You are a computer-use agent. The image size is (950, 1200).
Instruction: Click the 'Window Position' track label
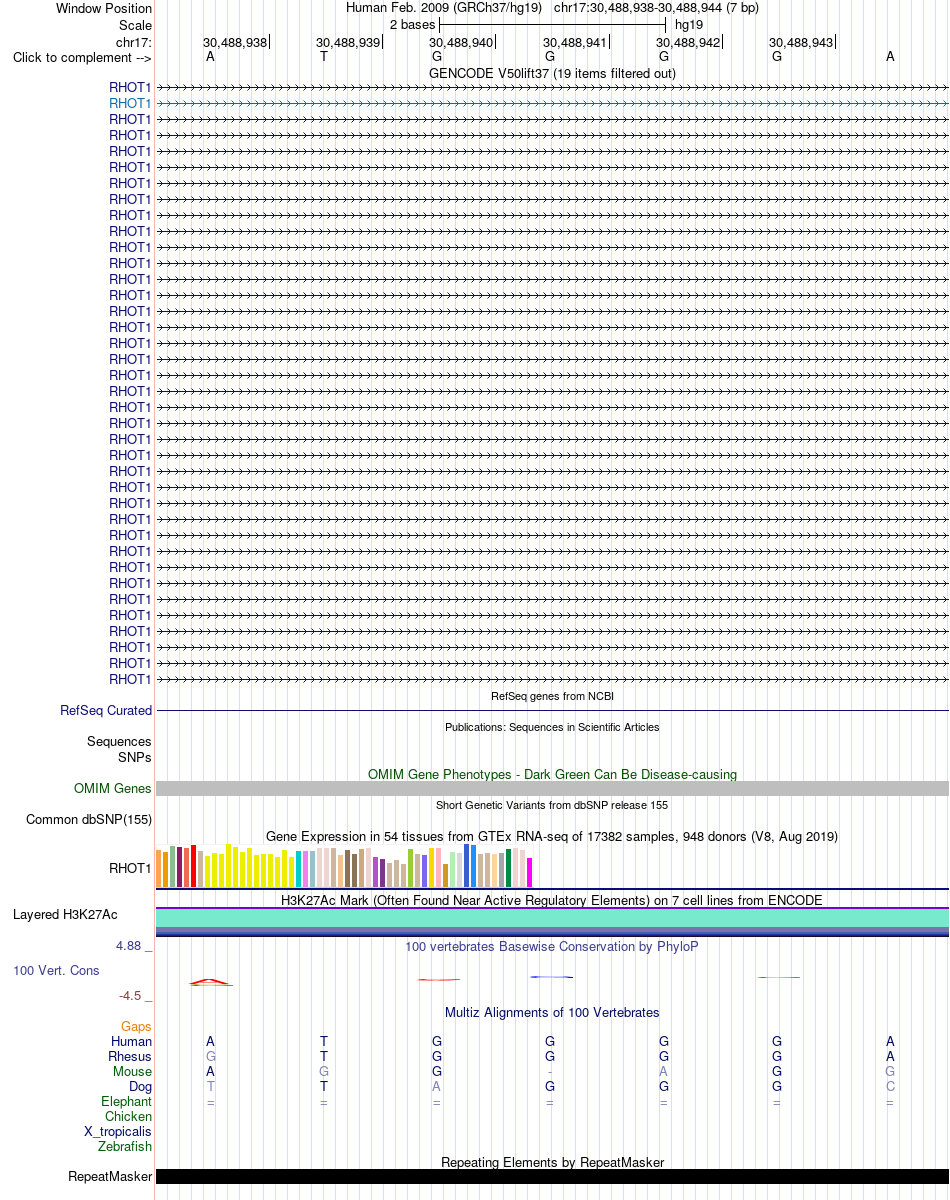(x=104, y=8)
